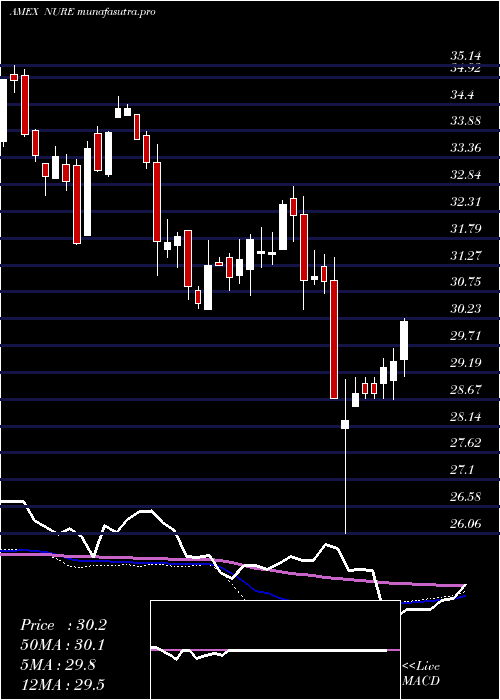The image size is (500, 700).
Task: Click the AMEX NURE munafasutra.pro title text
Action: tap(82, 12)
